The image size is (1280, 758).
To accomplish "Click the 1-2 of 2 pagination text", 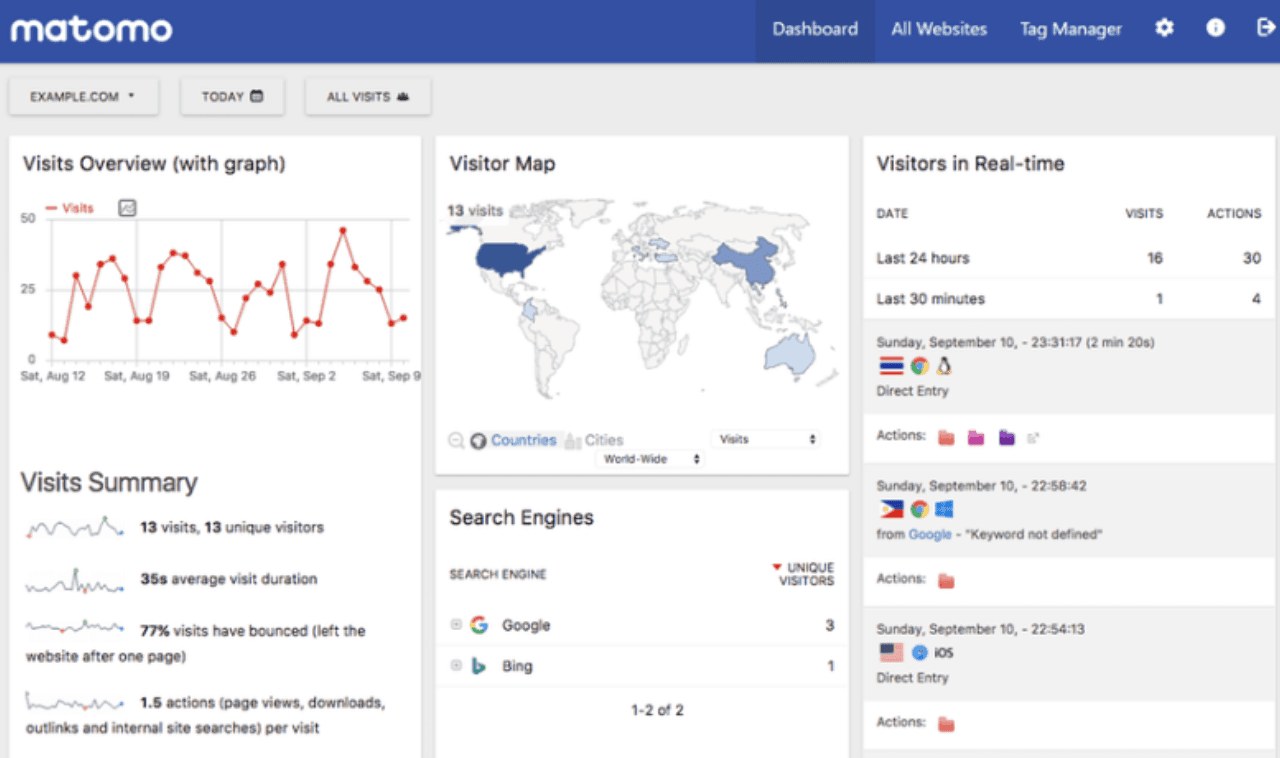I will pos(657,711).
